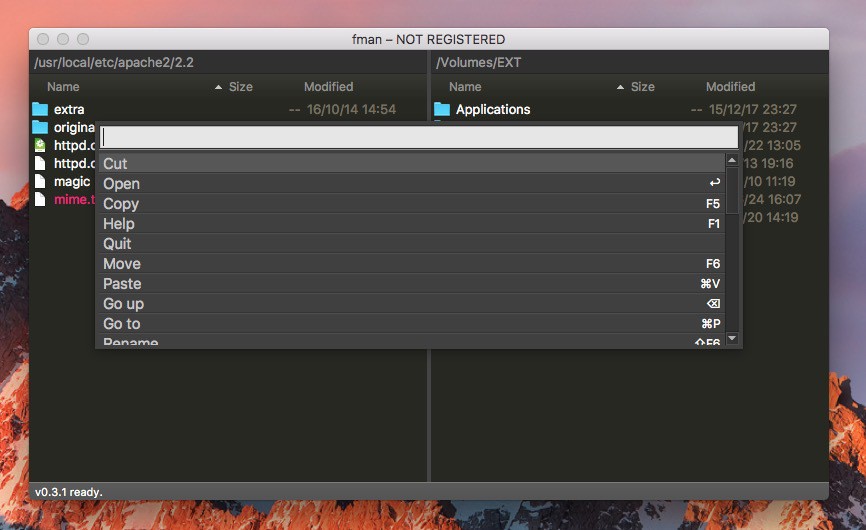866x530 pixels.
Task: Choose the Go up command
Action: [411, 303]
